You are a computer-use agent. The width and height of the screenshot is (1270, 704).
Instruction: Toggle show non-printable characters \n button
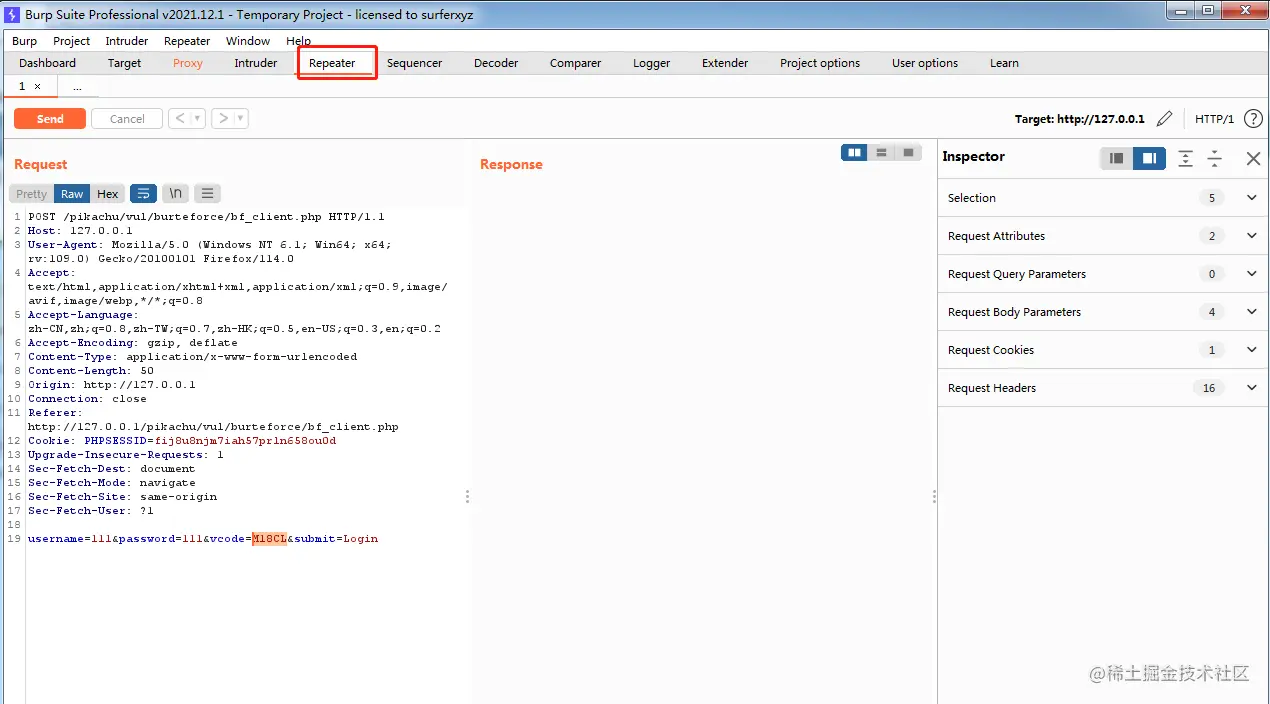tap(176, 194)
